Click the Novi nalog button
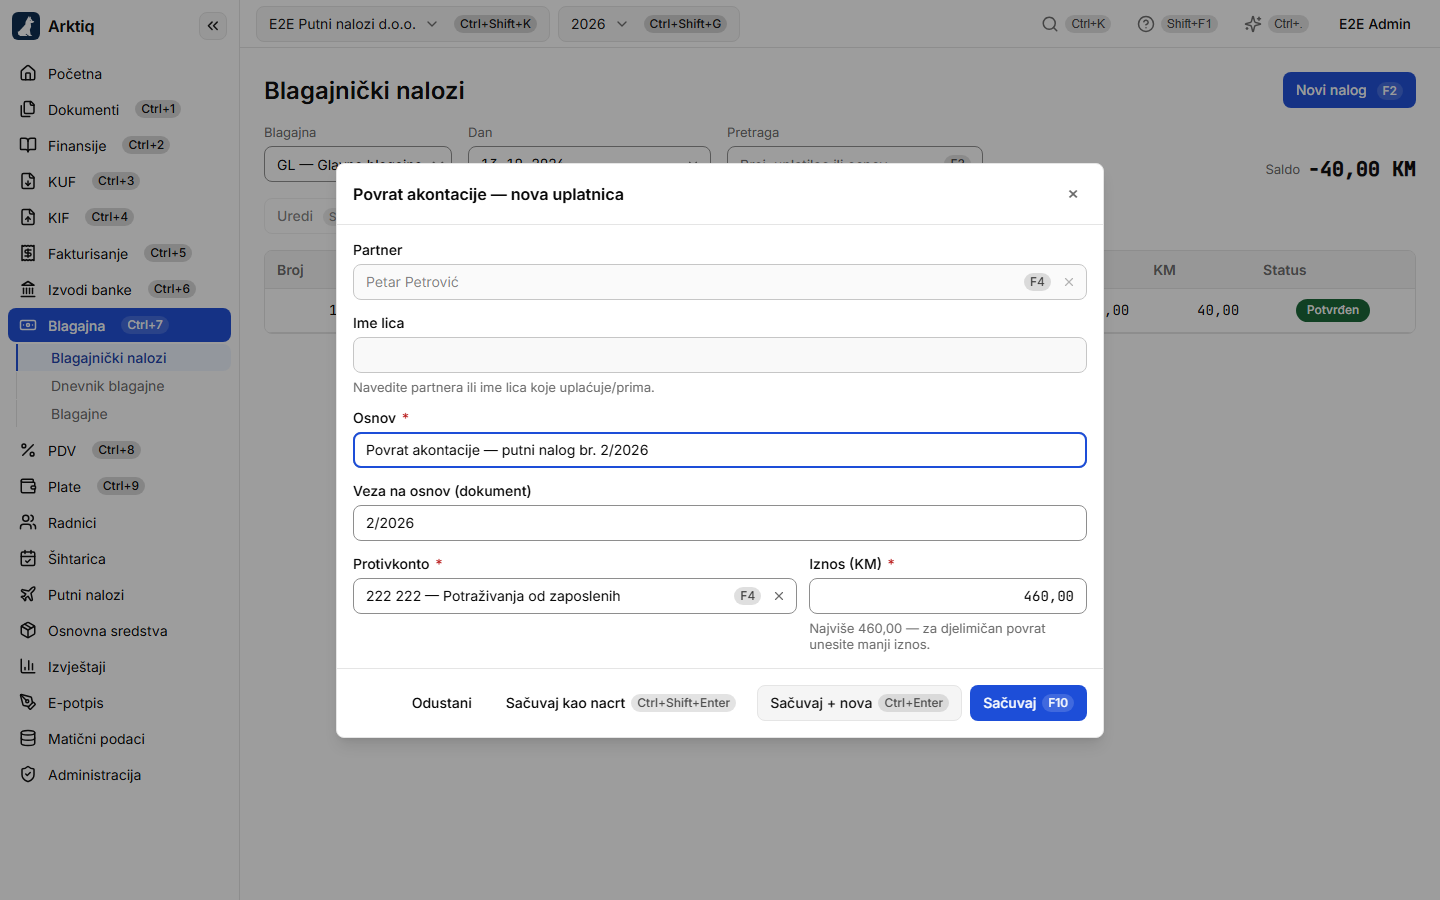 (x=1349, y=90)
